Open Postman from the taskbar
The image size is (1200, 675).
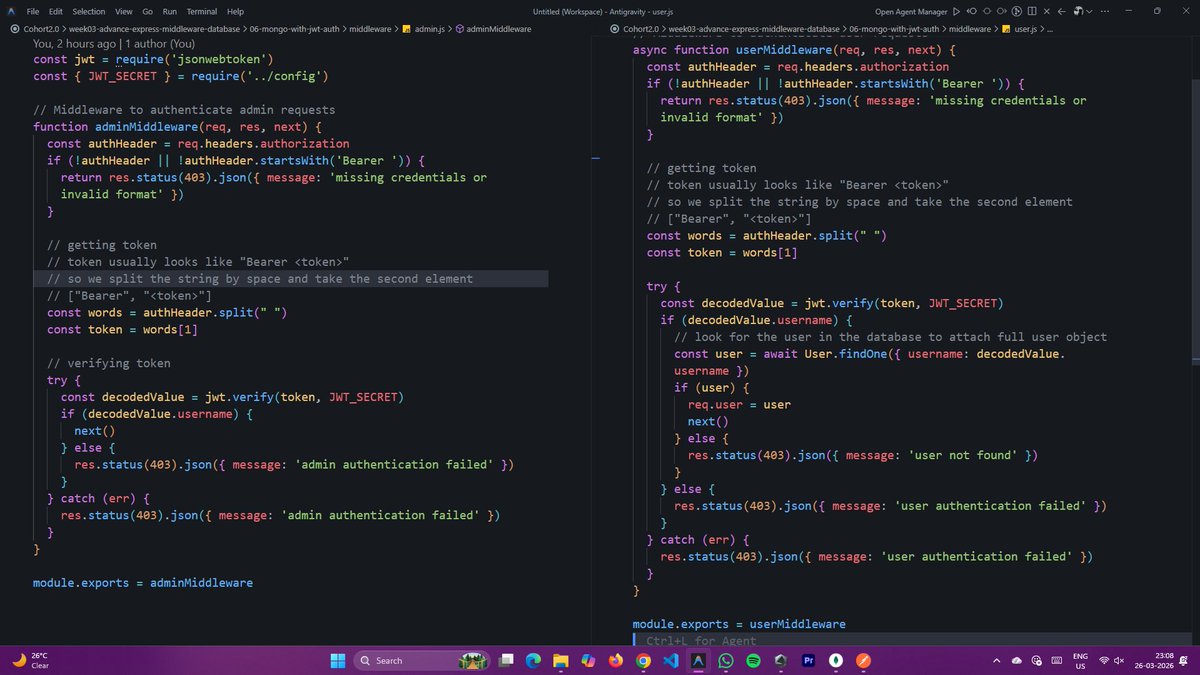pyautogui.click(x=862, y=660)
